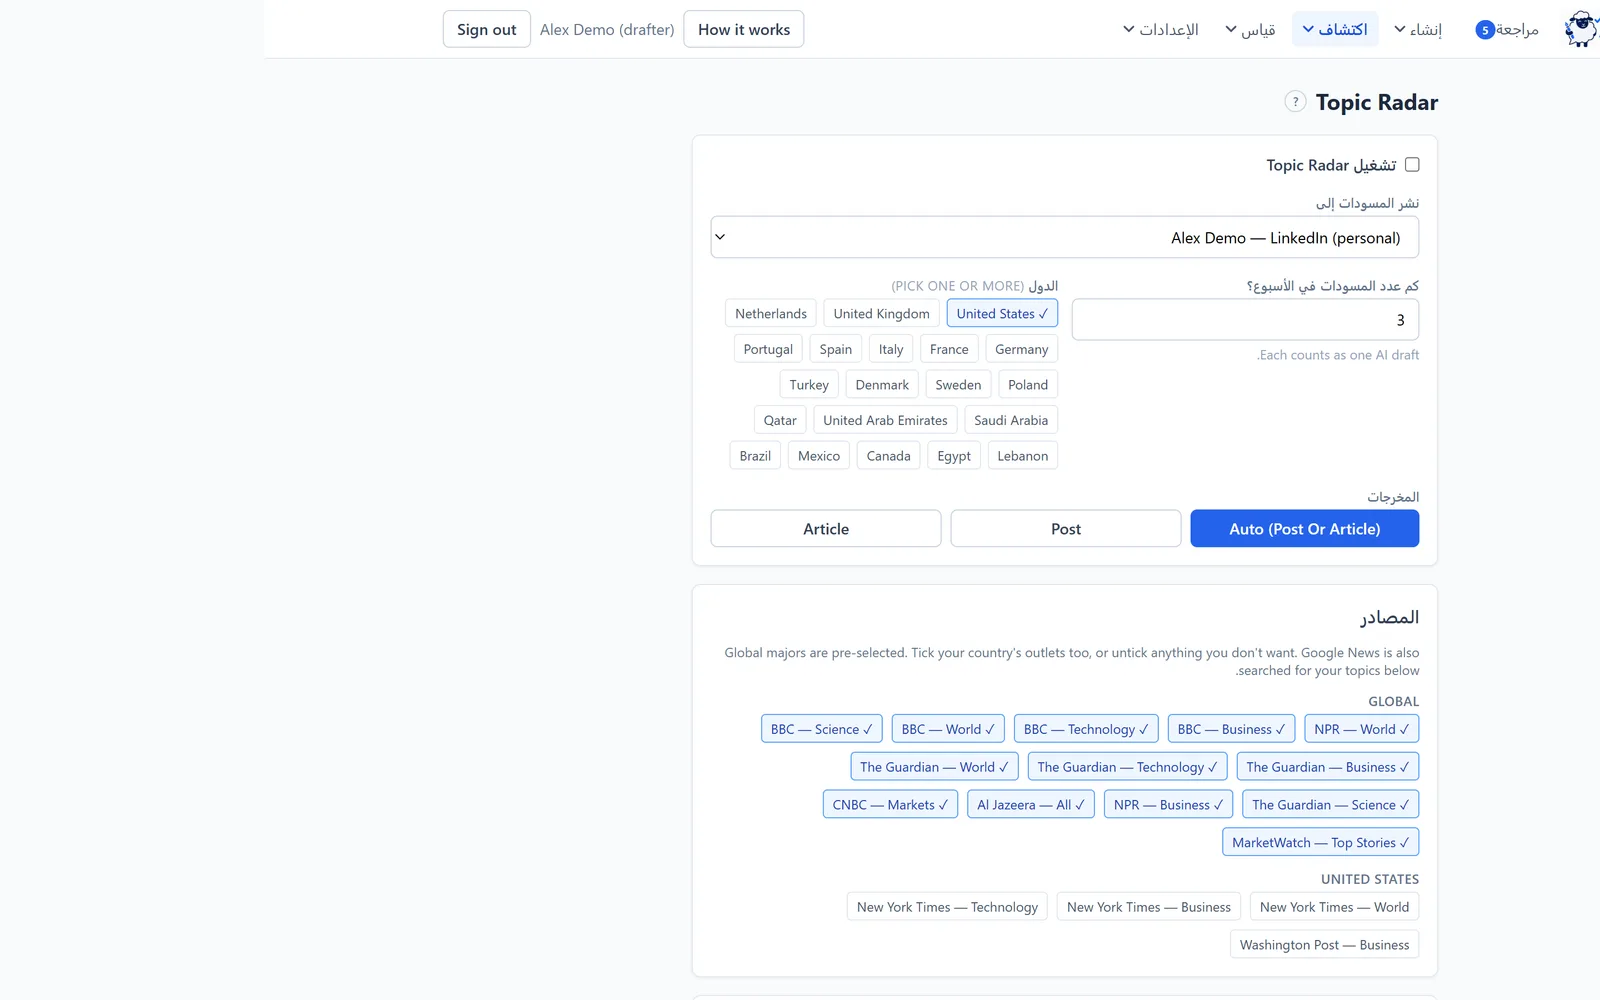Untick The Guardian — Science source

[x=1331, y=805]
